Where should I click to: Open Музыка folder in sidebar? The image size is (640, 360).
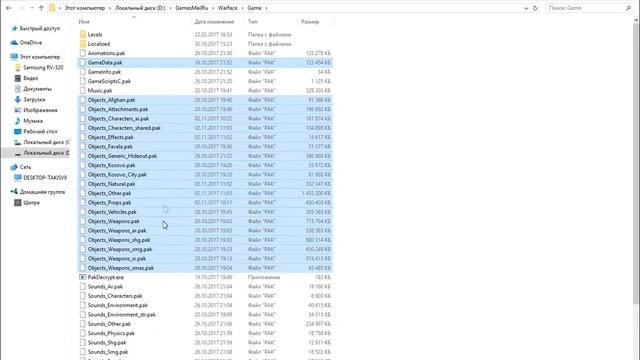[x=33, y=121]
